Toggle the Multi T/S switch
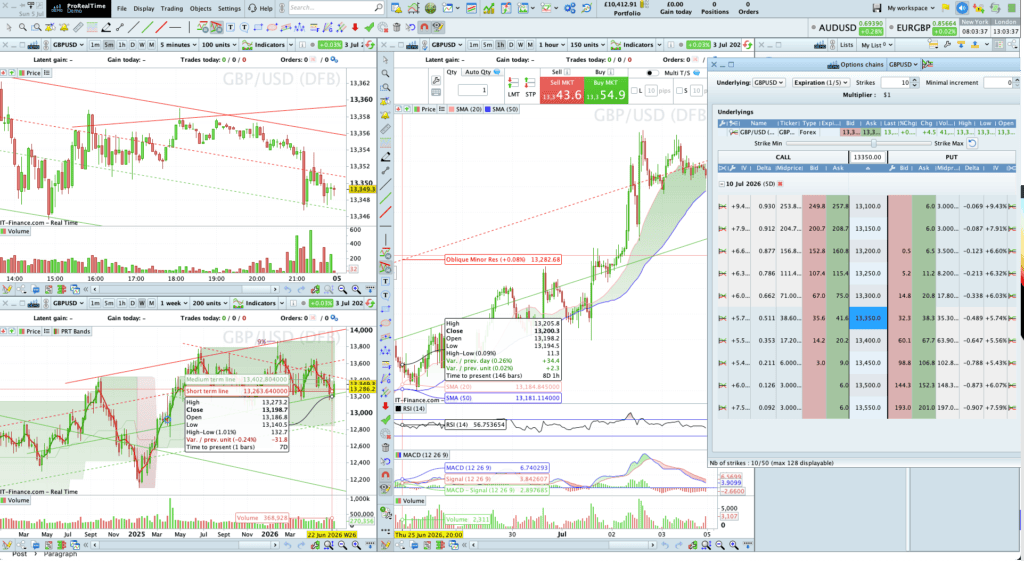 tap(652, 72)
